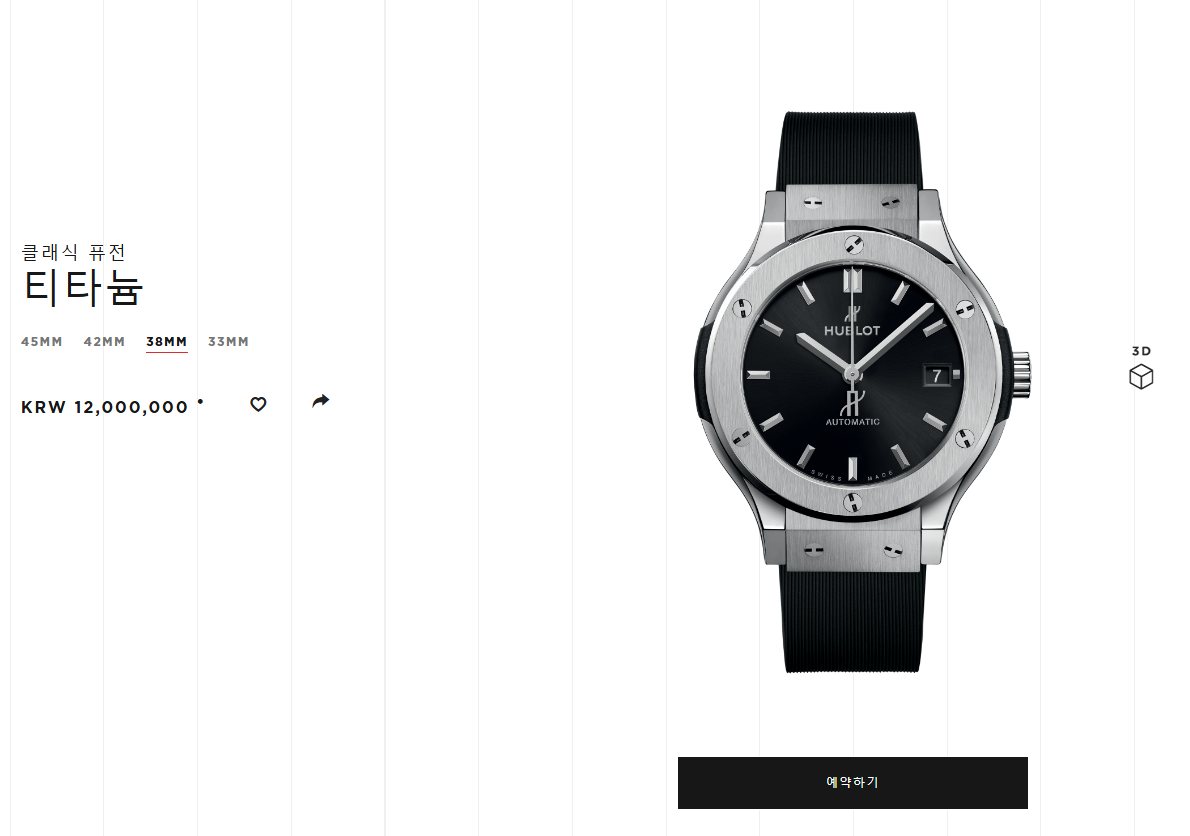
Task: Click the 클래식 퓨전 collection name
Action: 73,253
